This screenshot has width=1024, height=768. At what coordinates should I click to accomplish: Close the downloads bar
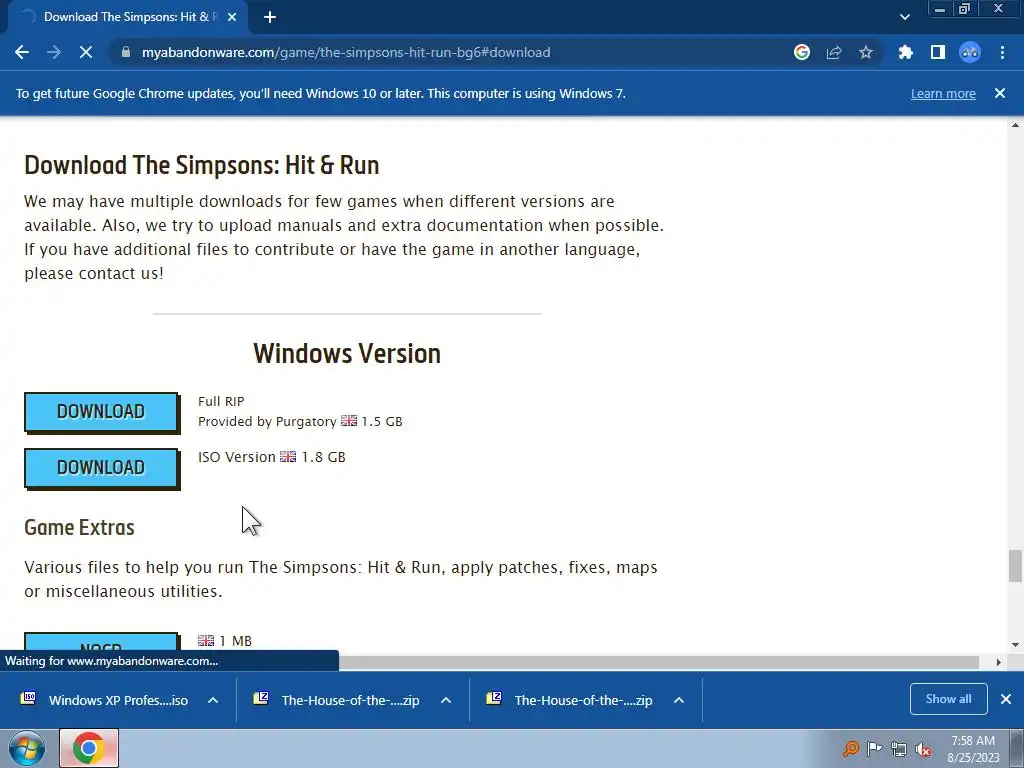(1006, 699)
